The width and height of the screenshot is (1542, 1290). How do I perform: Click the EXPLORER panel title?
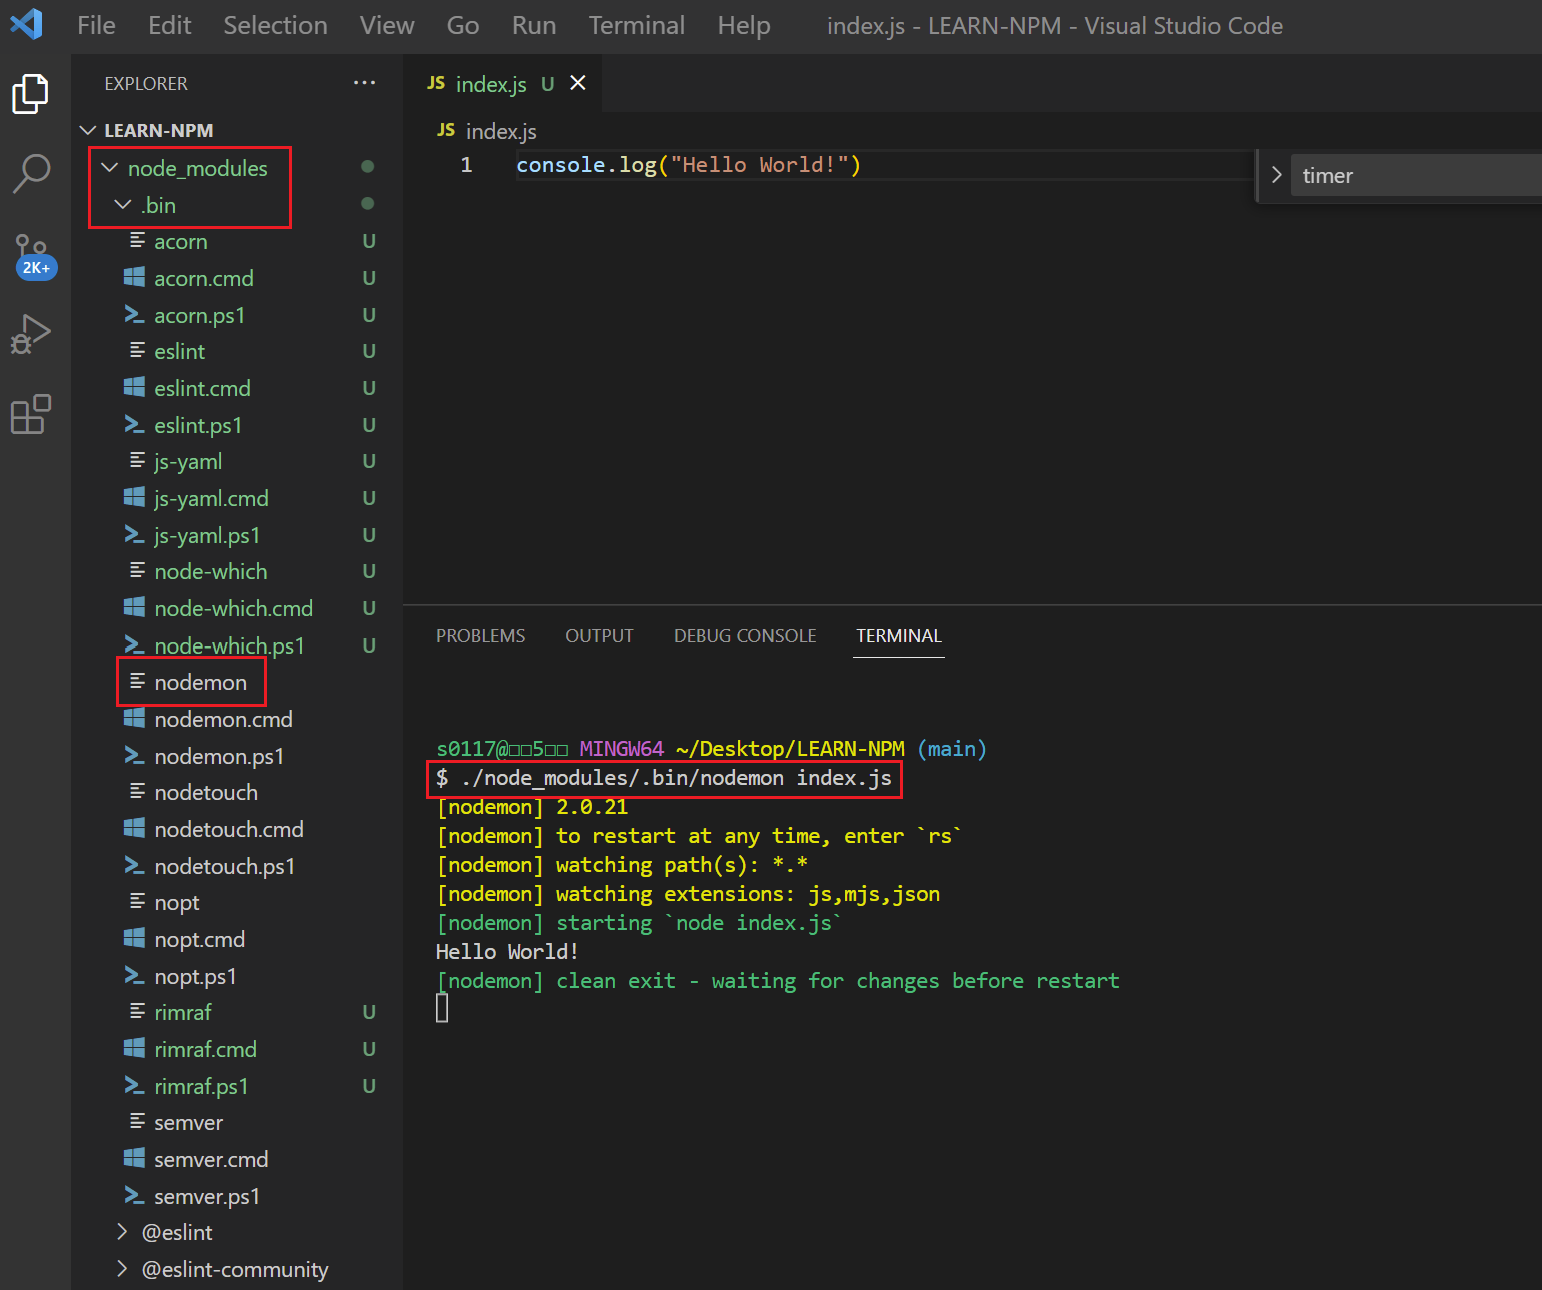[146, 83]
